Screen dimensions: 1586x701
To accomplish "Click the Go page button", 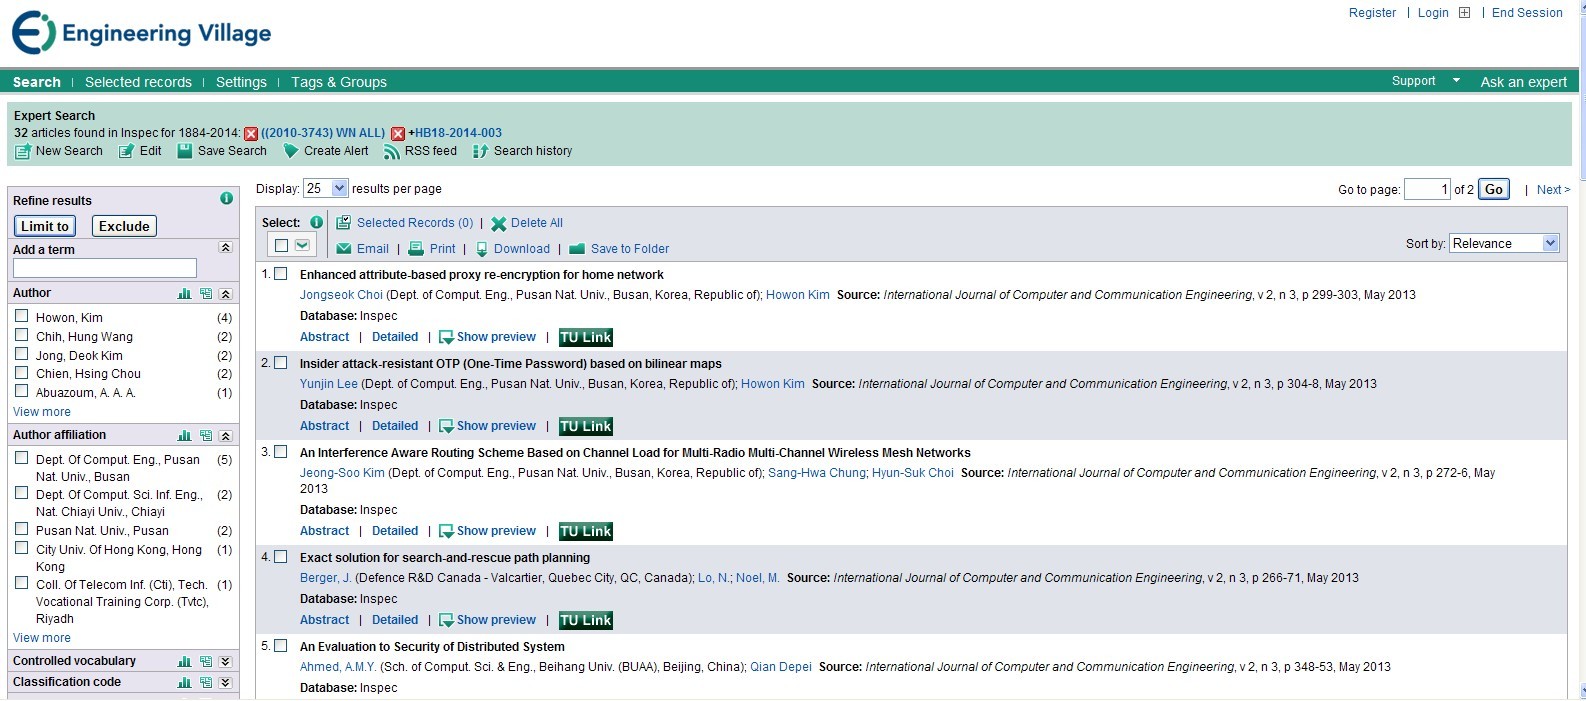I will 1494,189.
